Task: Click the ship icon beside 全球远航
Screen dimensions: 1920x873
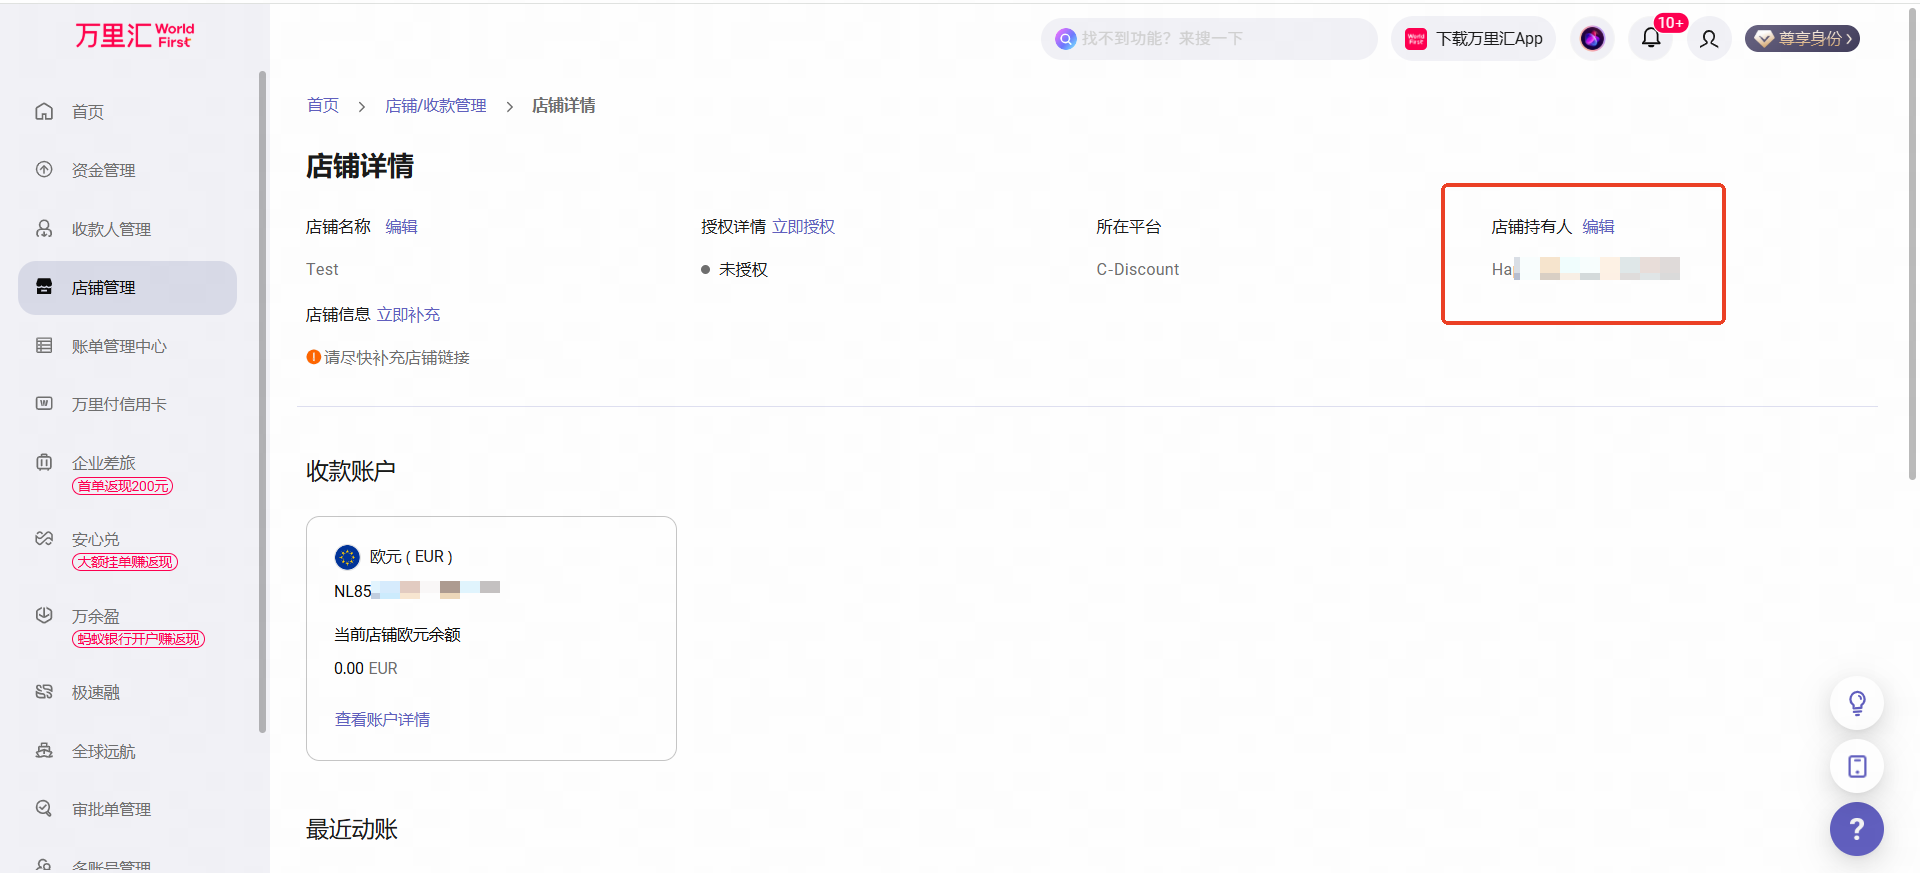Action: (44, 750)
